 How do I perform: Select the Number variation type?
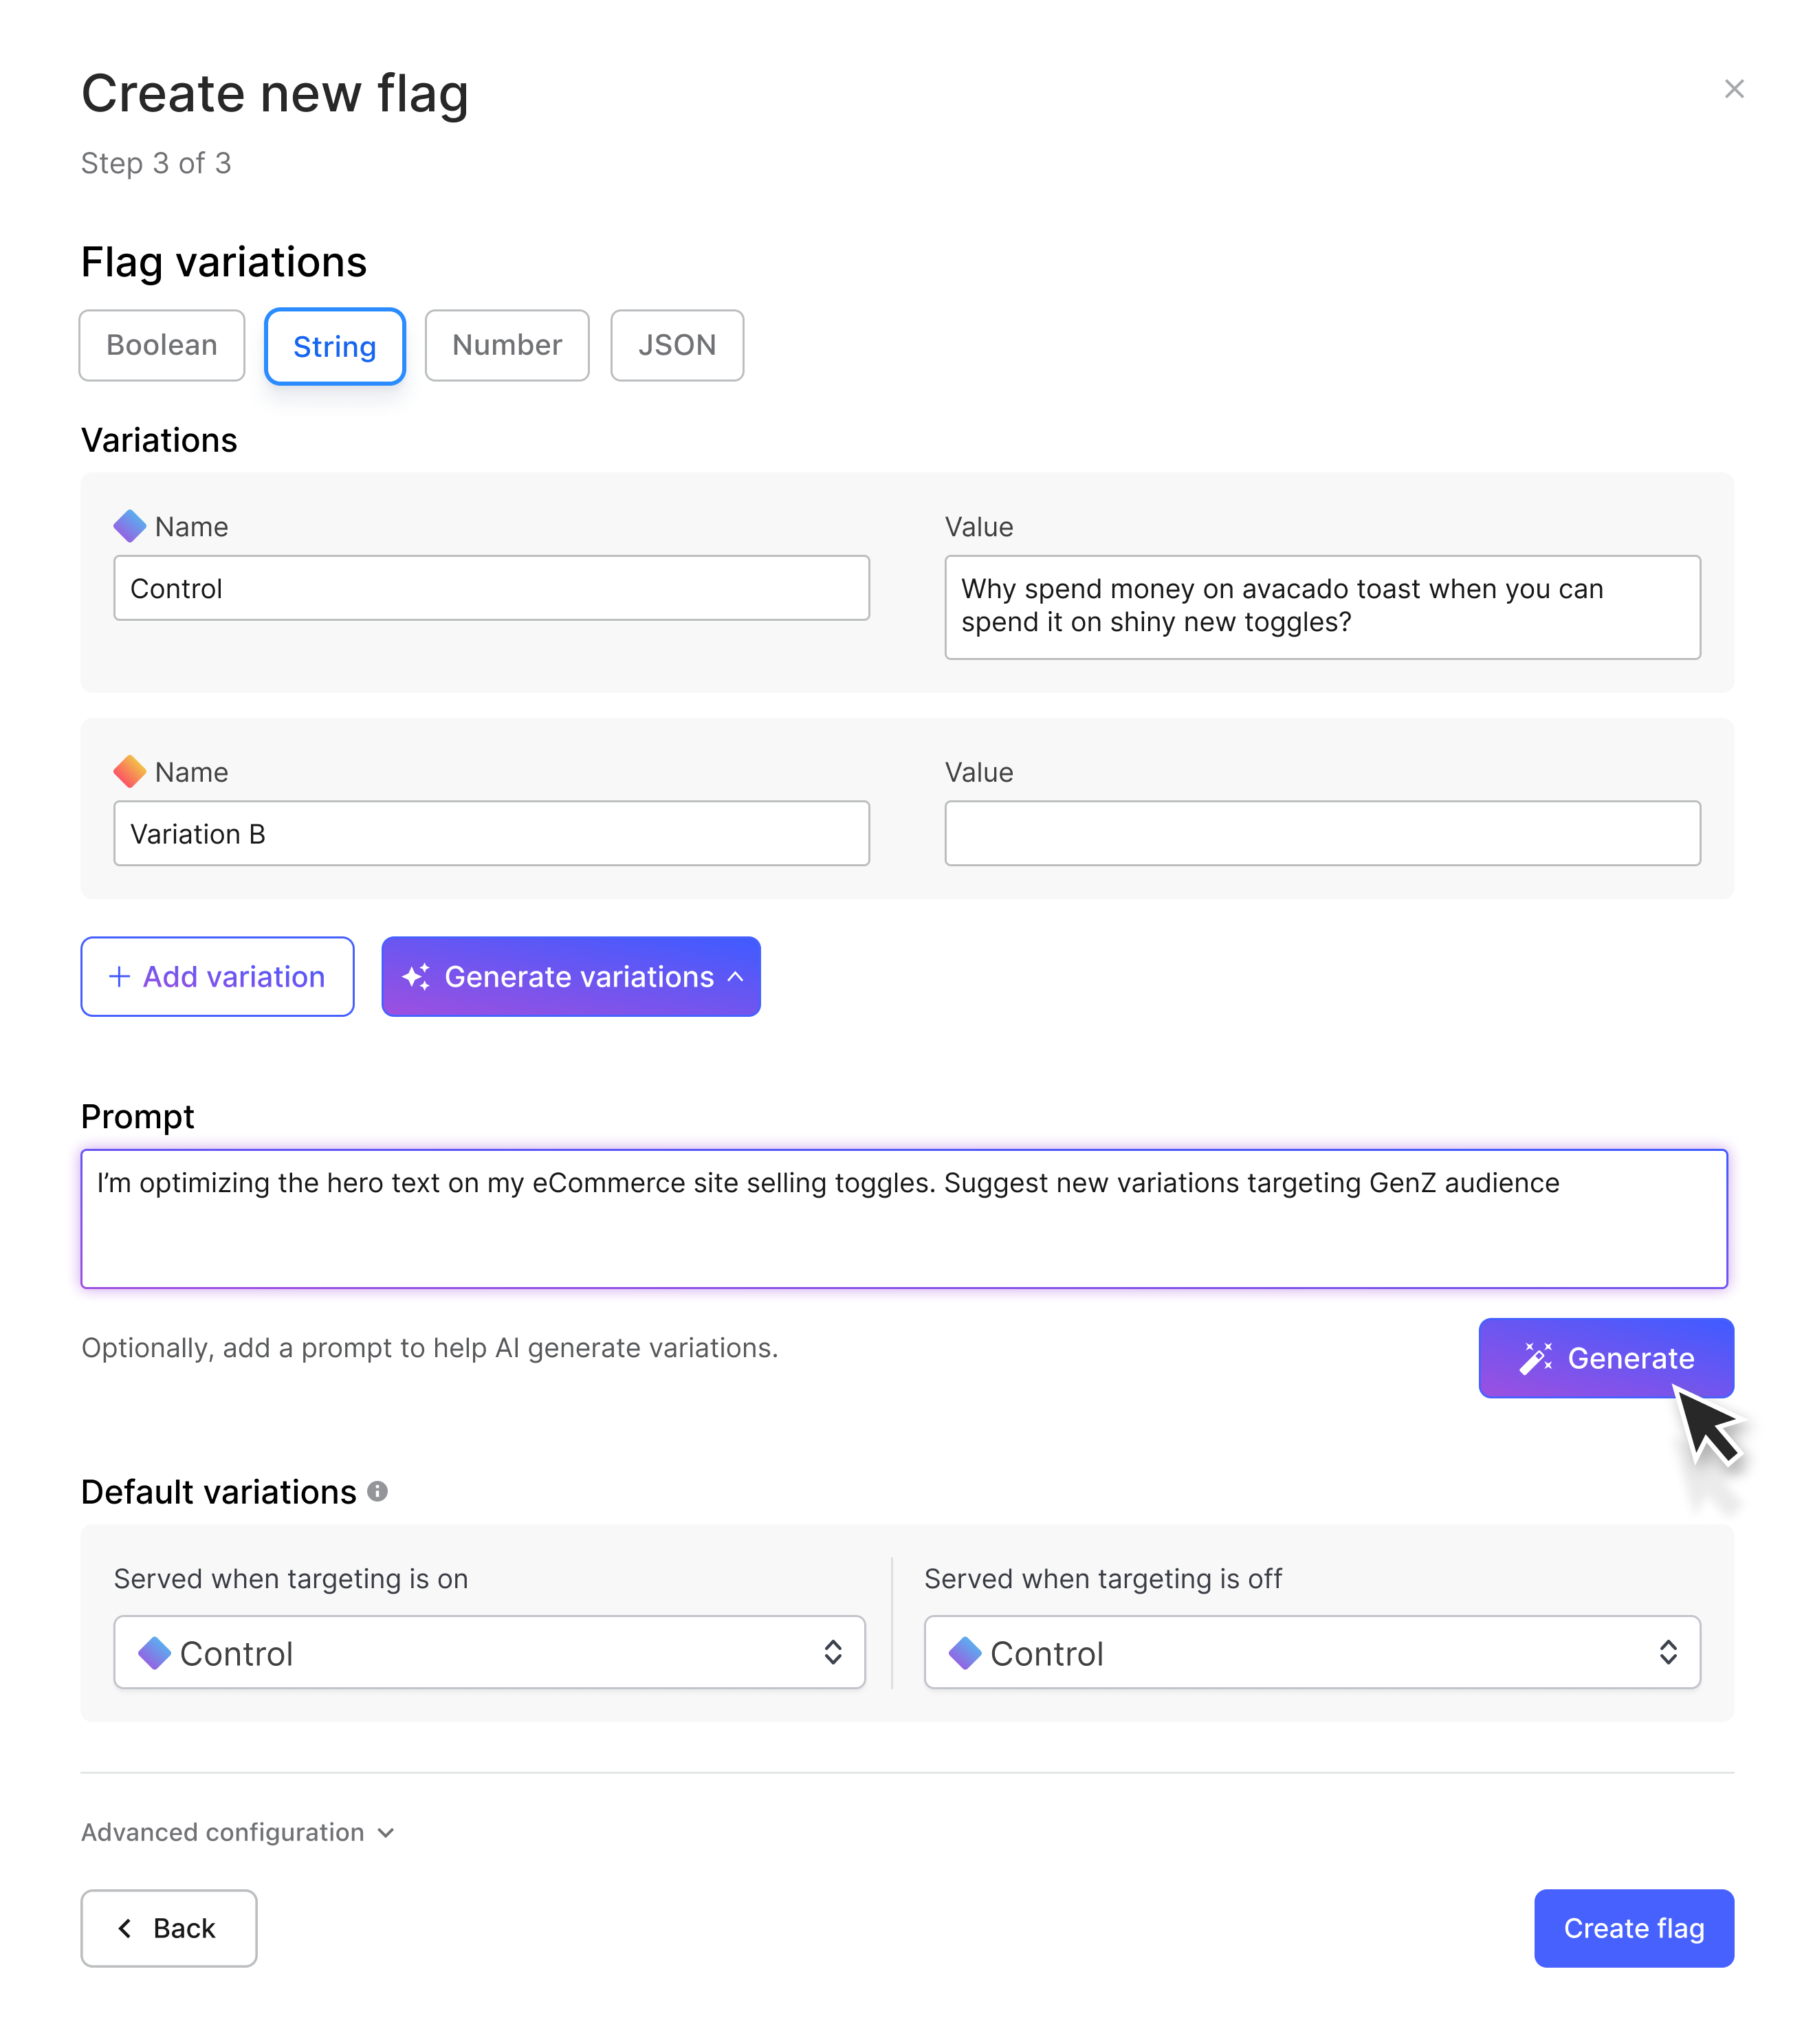507,345
